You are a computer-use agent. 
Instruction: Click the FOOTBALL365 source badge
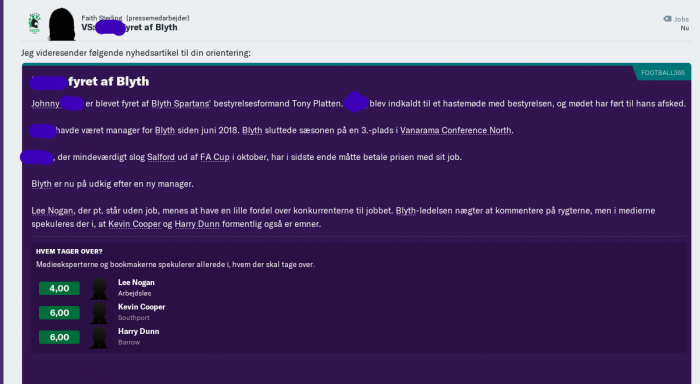point(662,72)
